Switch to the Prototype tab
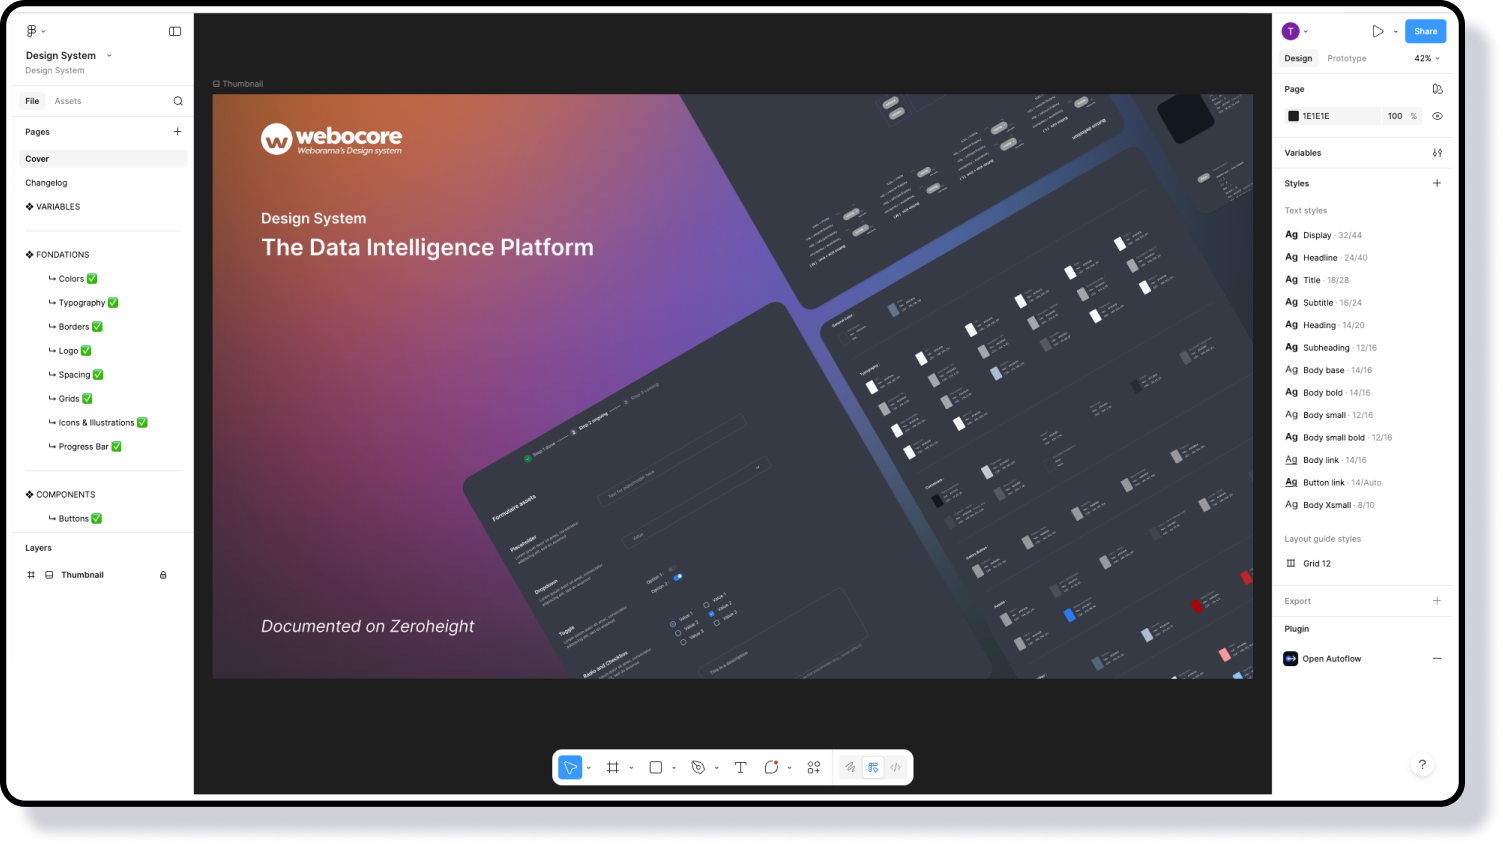Screen dimensions: 1503x845 [1346, 59]
